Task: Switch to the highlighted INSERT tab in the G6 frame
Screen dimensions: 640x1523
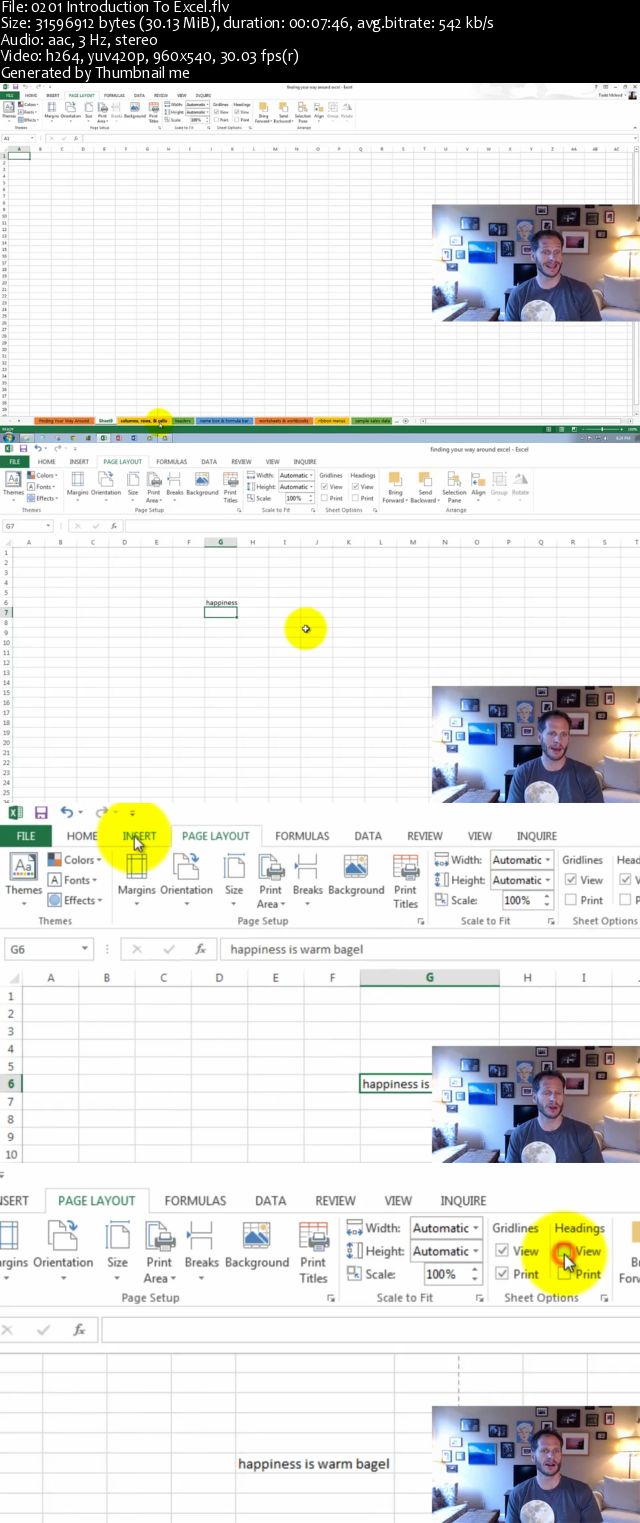Action: (139, 836)
